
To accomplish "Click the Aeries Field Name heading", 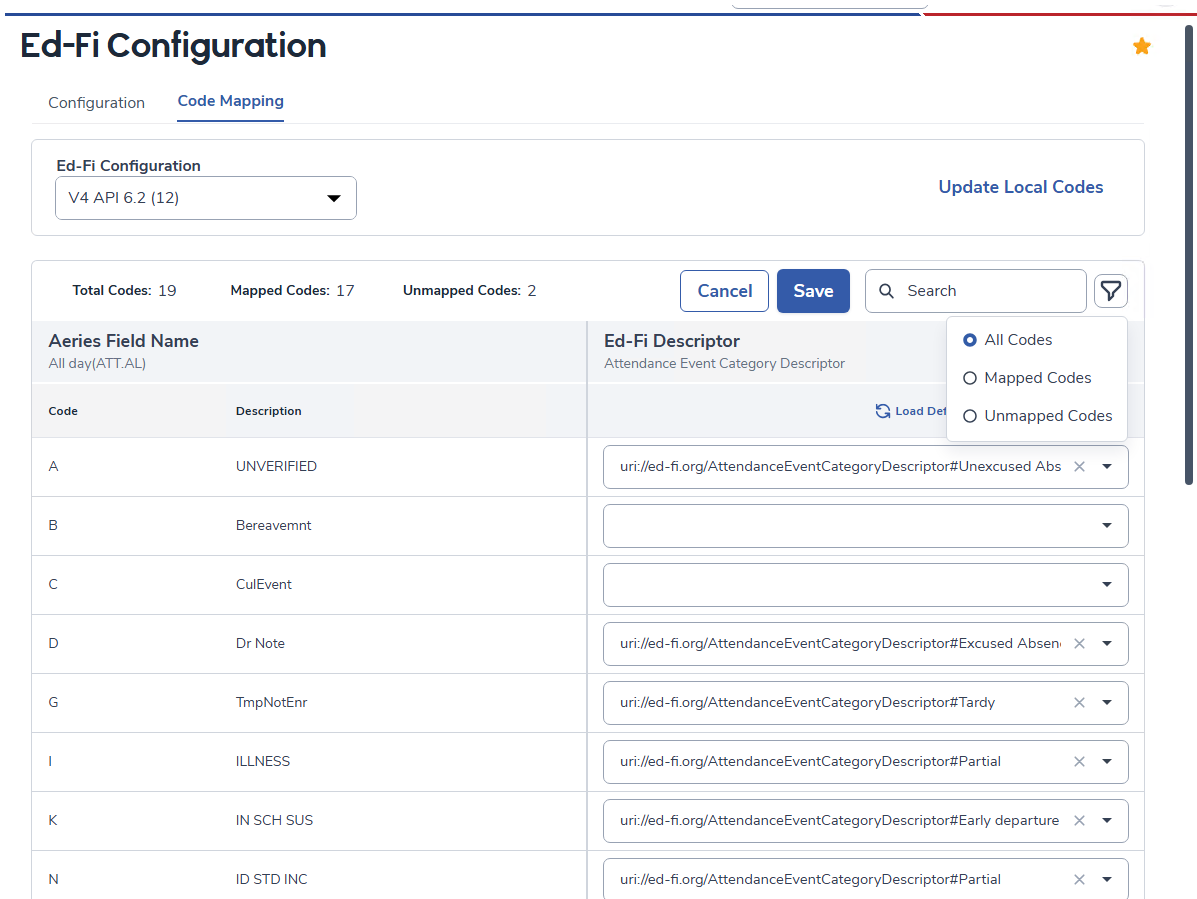I will (124, 341).
